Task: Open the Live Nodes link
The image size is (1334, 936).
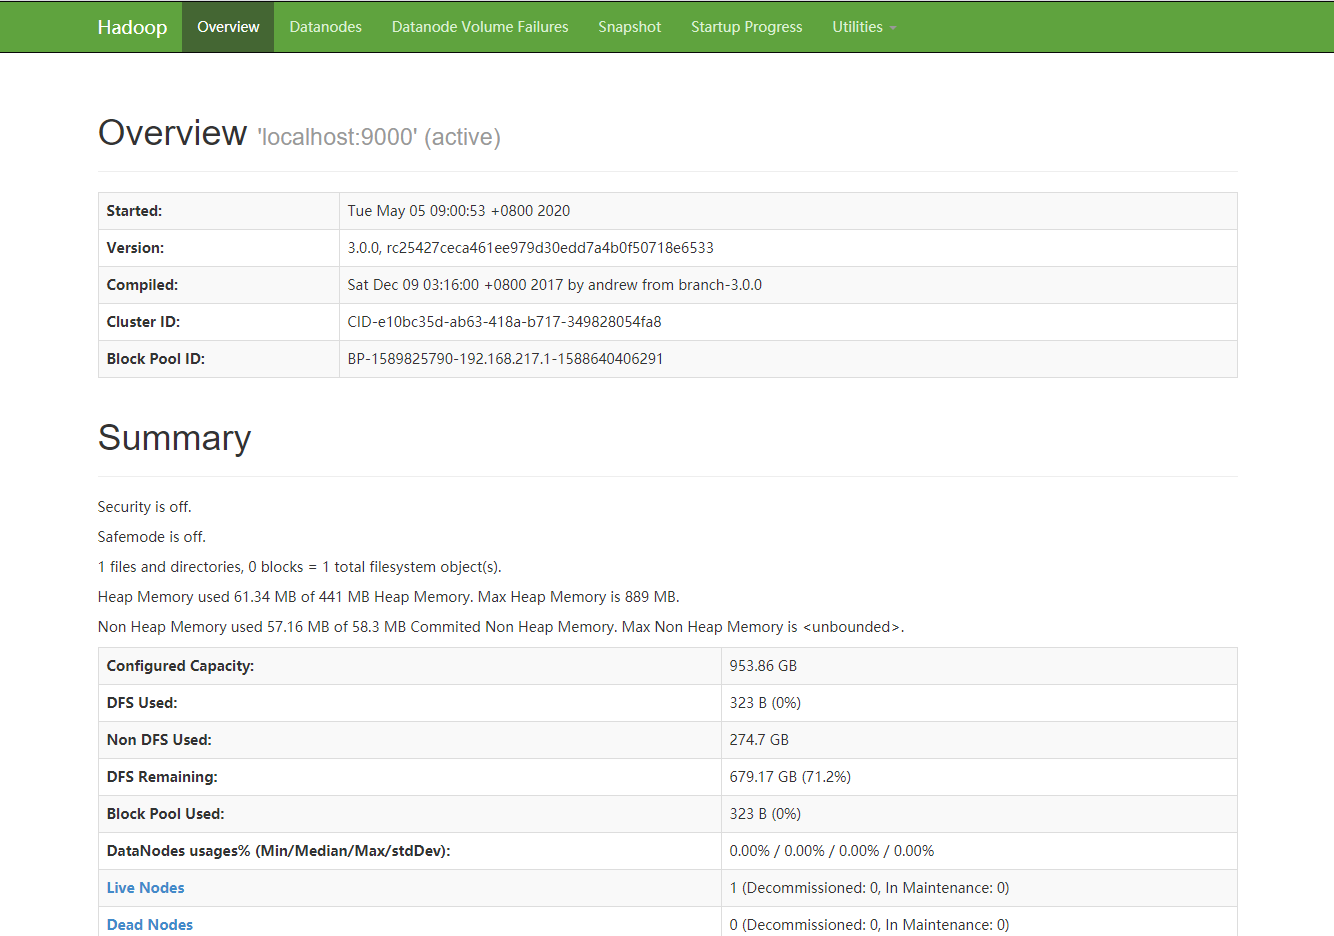Action: (146, 888)
